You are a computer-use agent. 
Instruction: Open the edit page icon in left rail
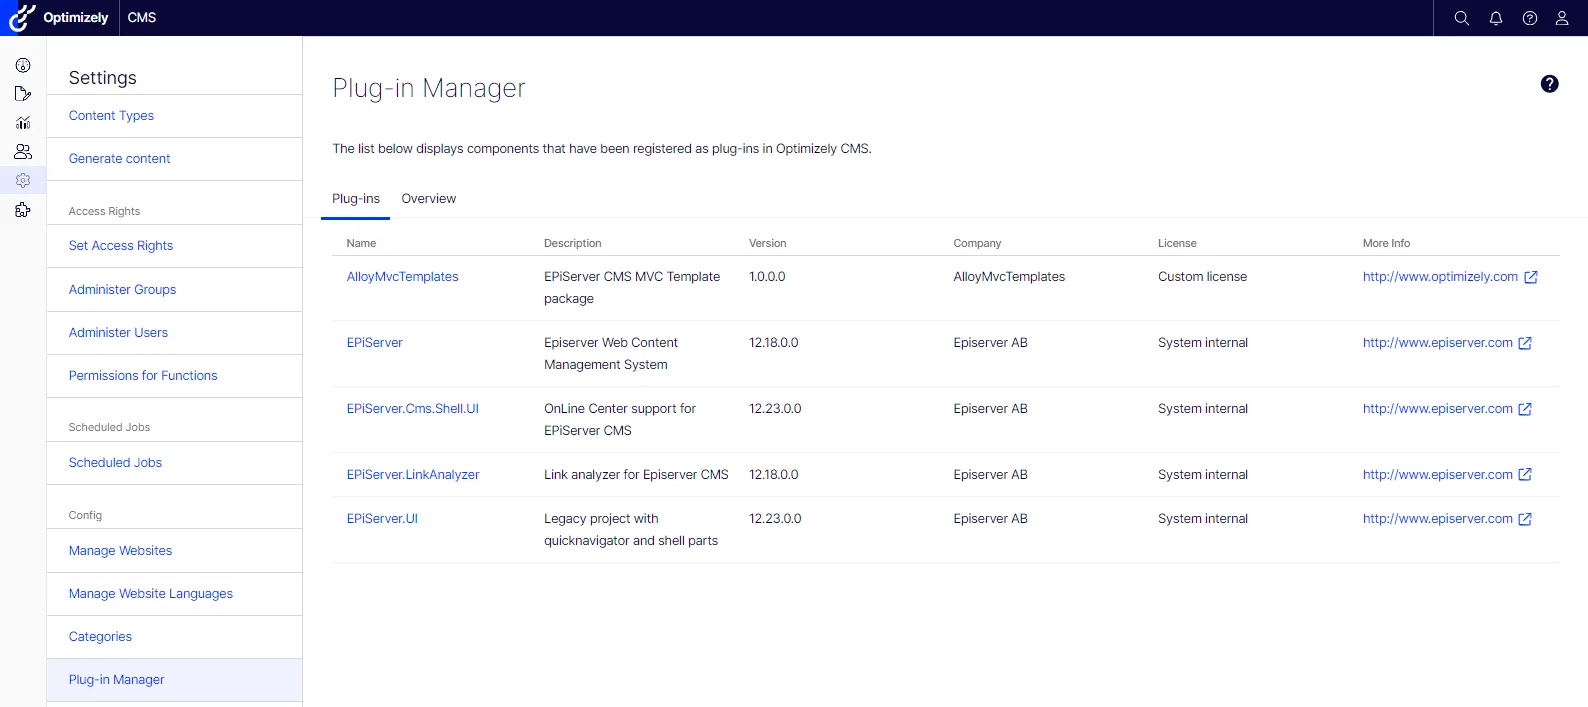pos(23,94)
